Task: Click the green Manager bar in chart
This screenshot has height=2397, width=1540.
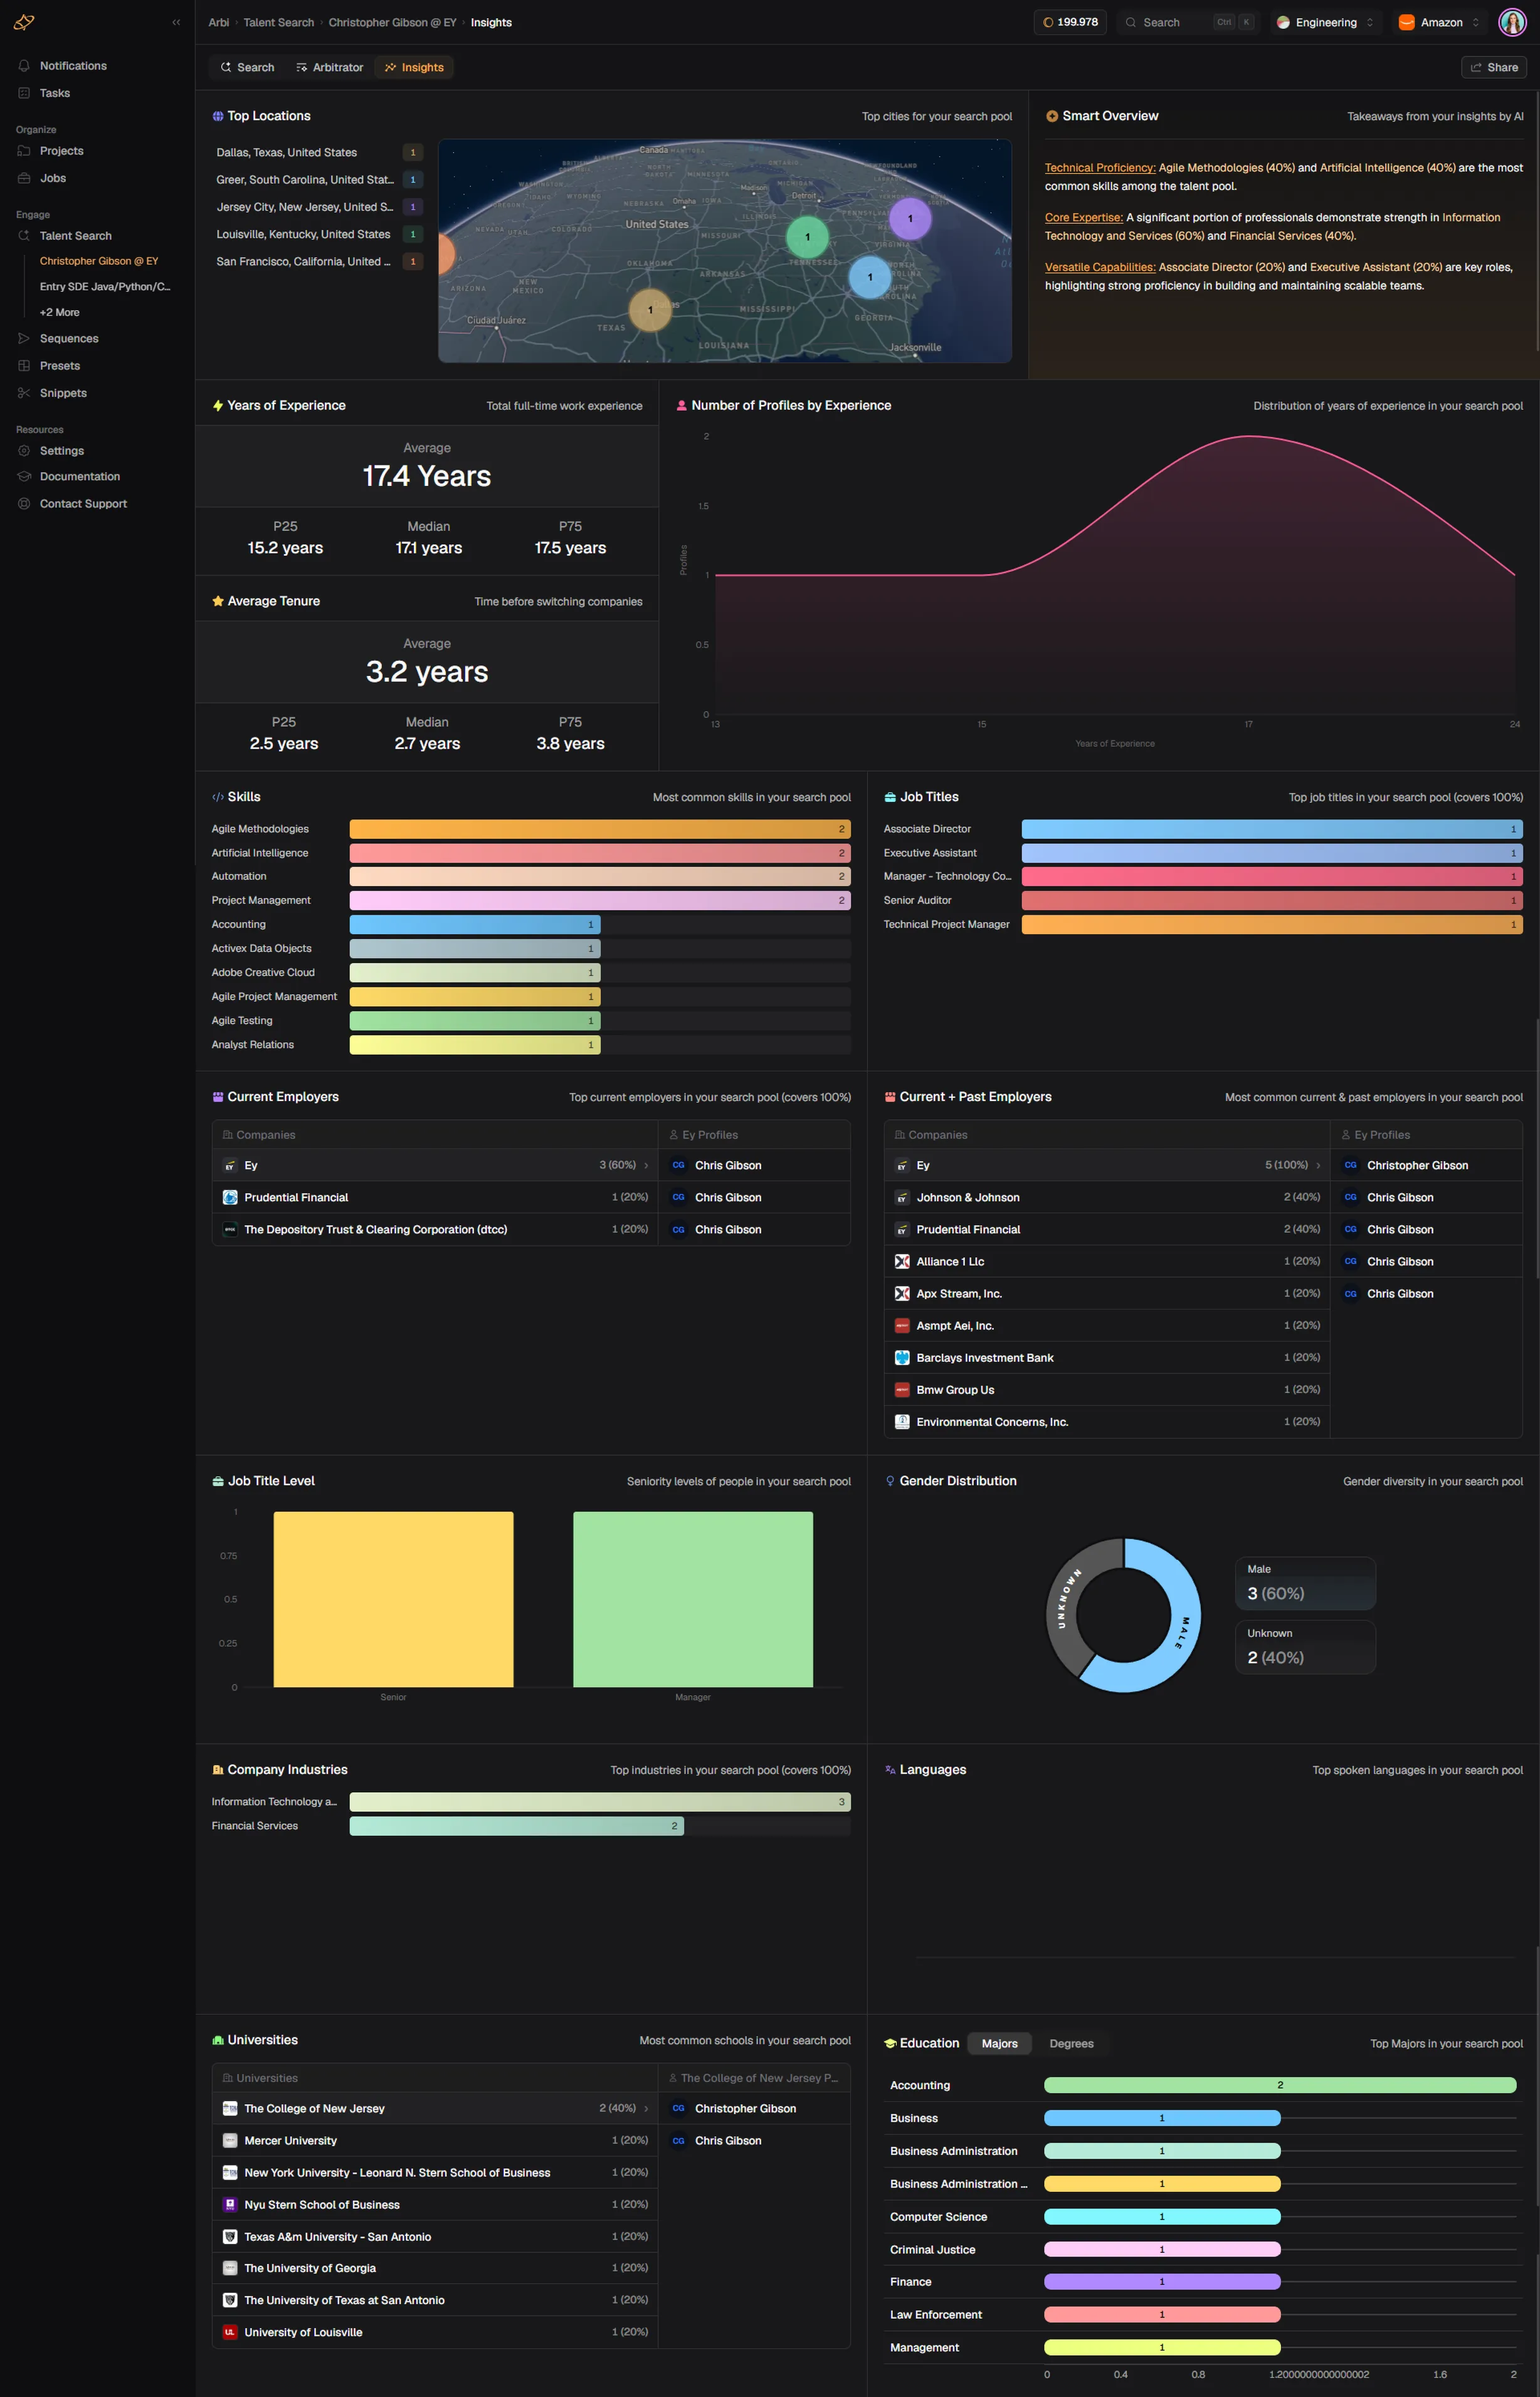Action: [x=693, y=1599]
